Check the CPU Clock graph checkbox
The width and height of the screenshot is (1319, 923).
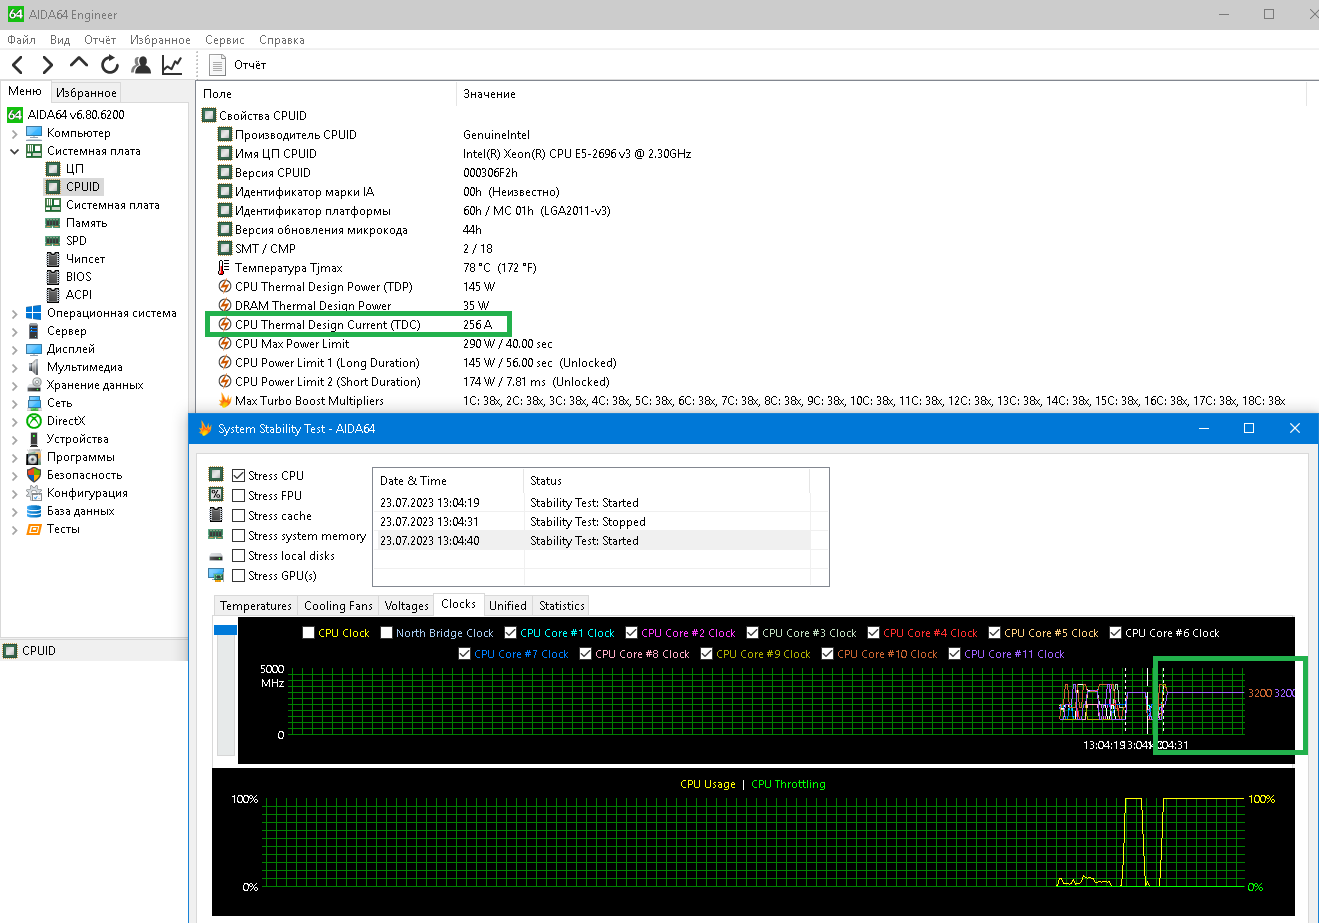click(x=309, y=633)
